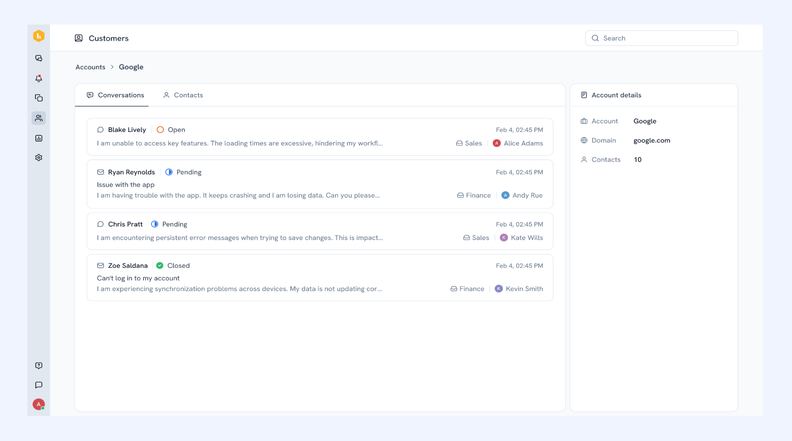Open the conversations inbox sidebar icon
Viewport: 792px width, 441px height.
38,58
